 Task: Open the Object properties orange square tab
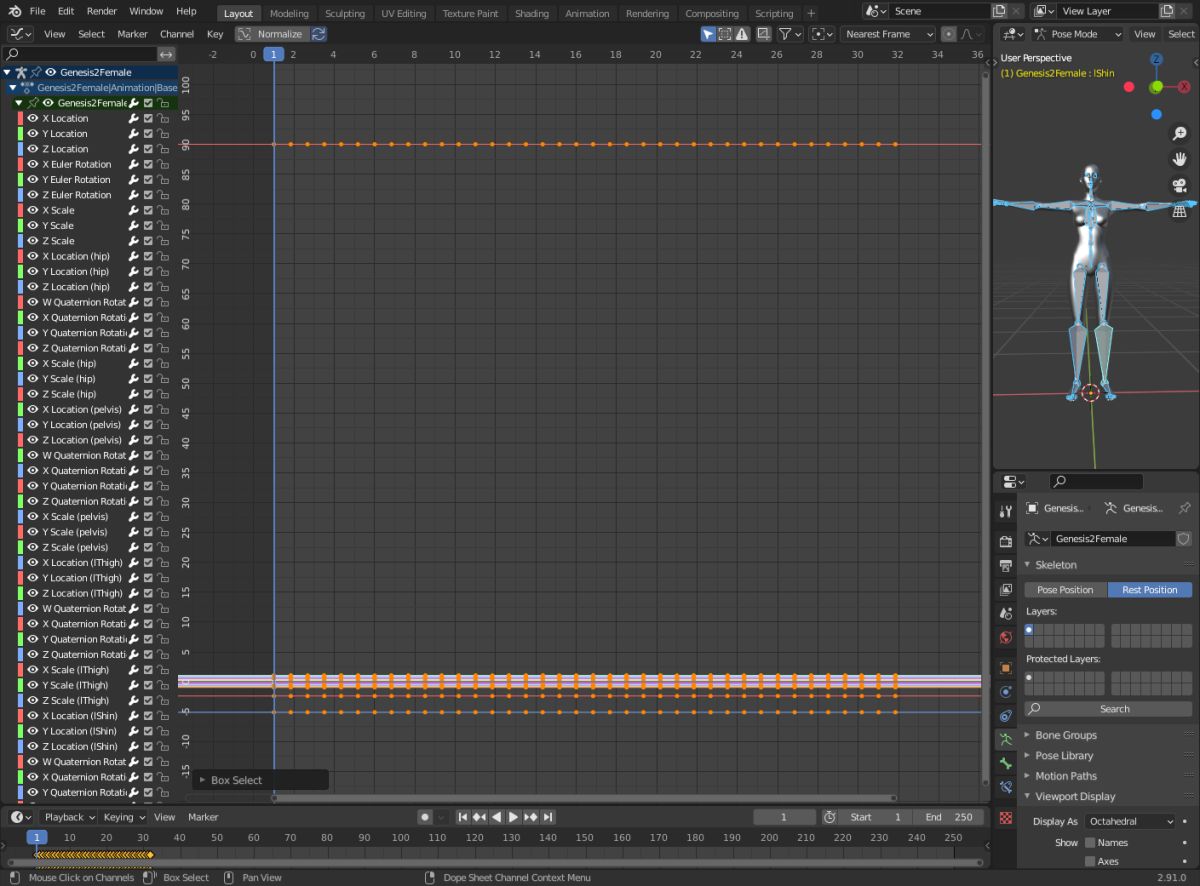click(x=1006, y=667)
